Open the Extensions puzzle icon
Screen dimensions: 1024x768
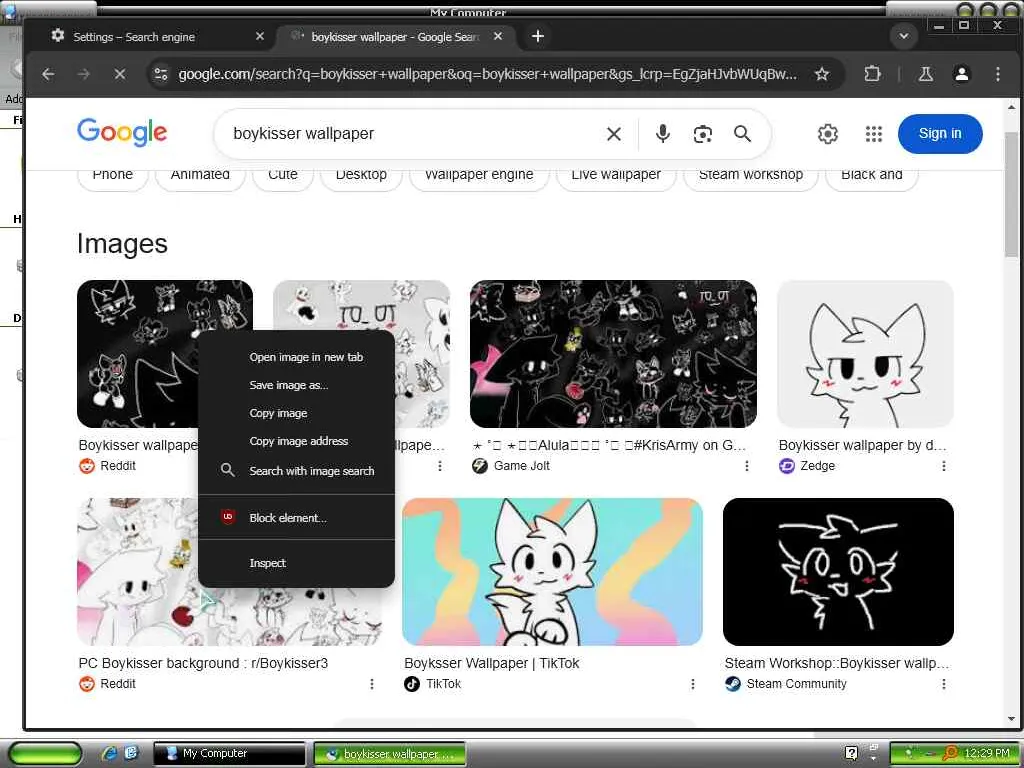(872, 74)
